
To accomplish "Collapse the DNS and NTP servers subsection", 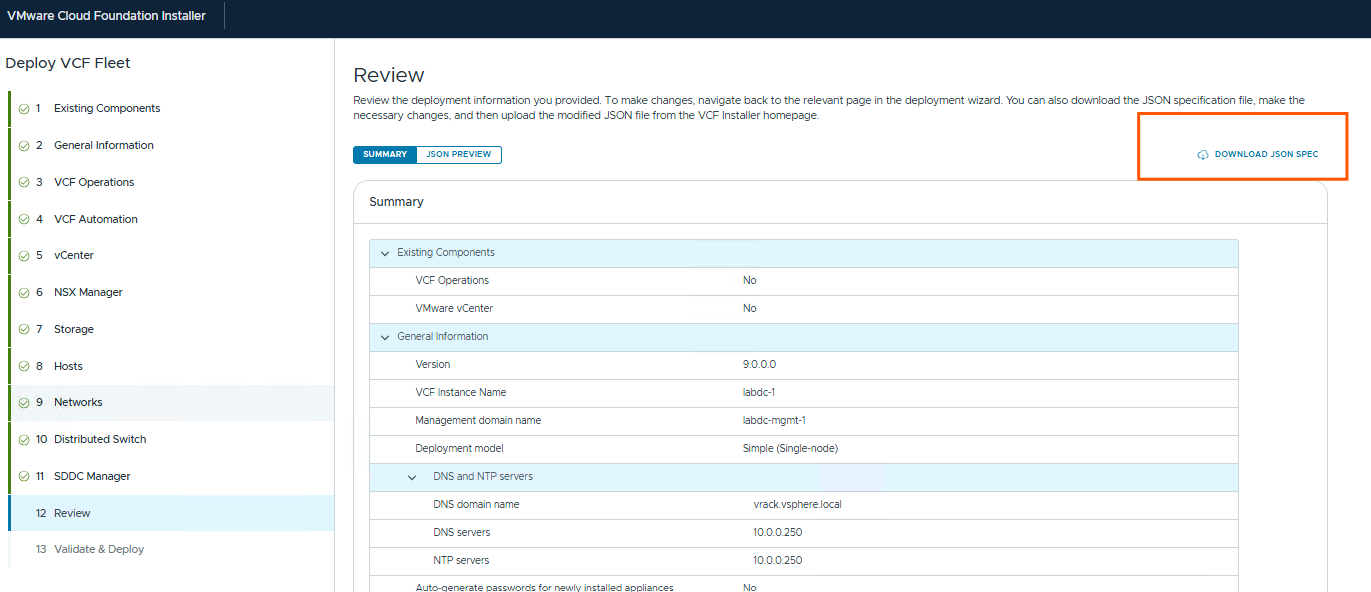I will click(x=412, y=477).
